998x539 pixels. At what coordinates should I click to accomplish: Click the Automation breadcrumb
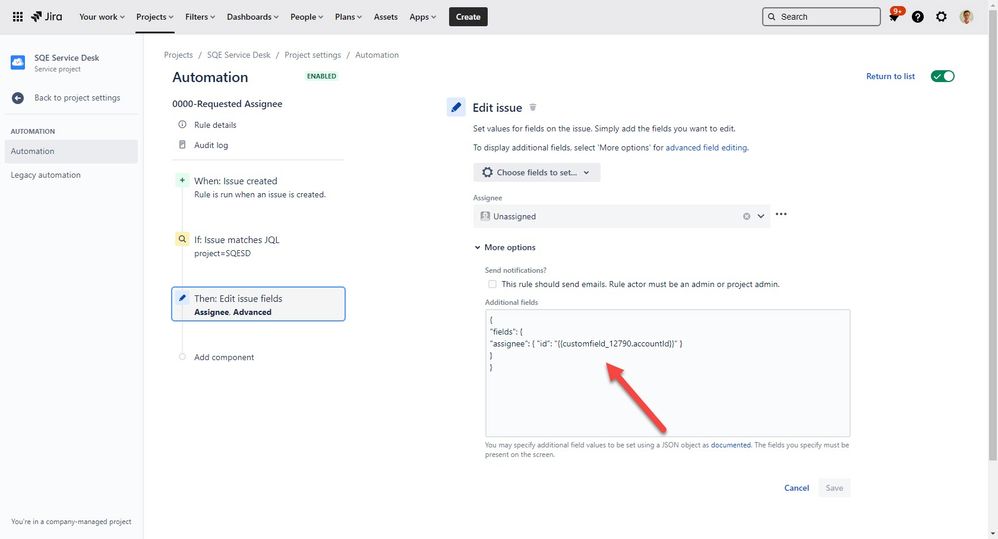[x=377, y=55]
